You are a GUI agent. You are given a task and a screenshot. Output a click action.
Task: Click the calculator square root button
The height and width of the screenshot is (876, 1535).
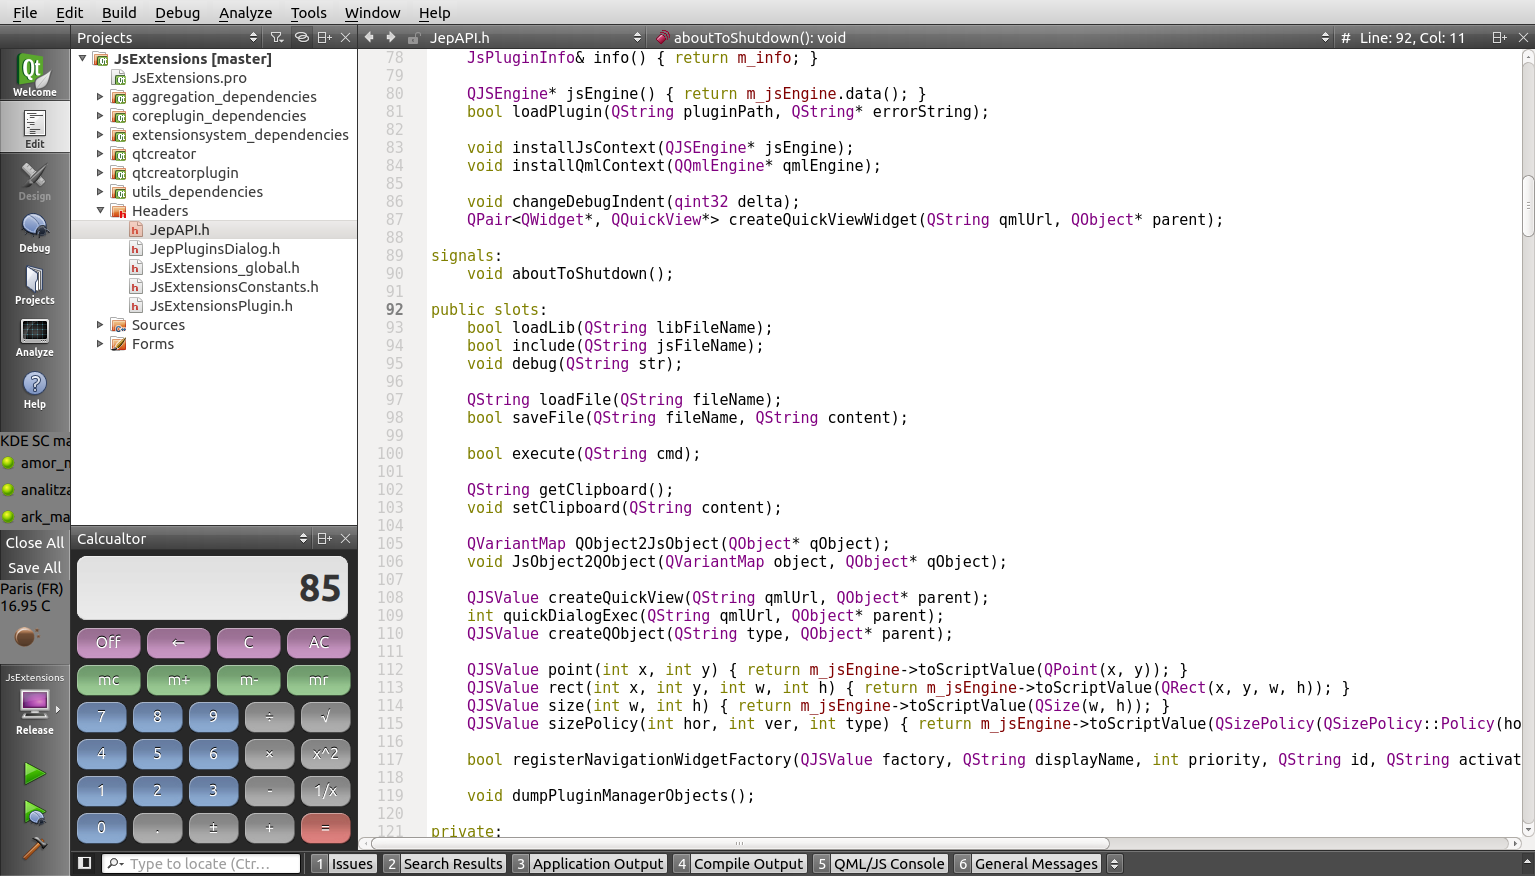coord(325,716)
